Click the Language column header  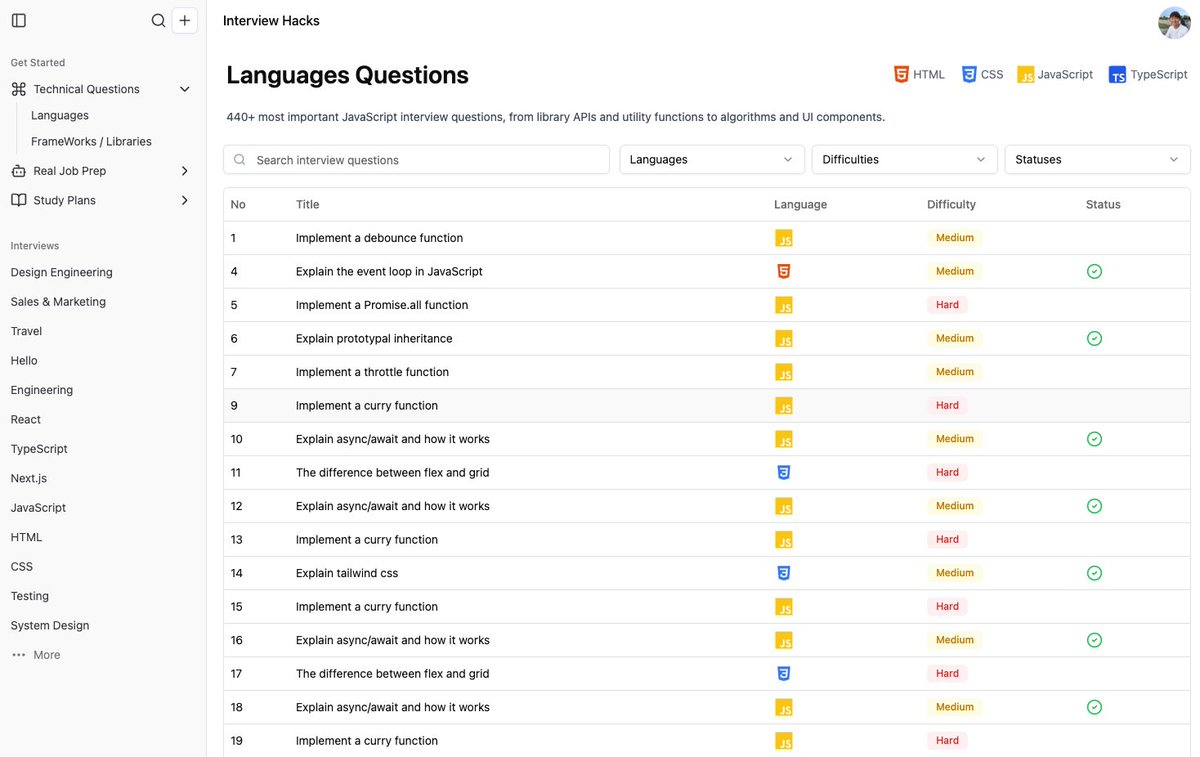(800, 204)
